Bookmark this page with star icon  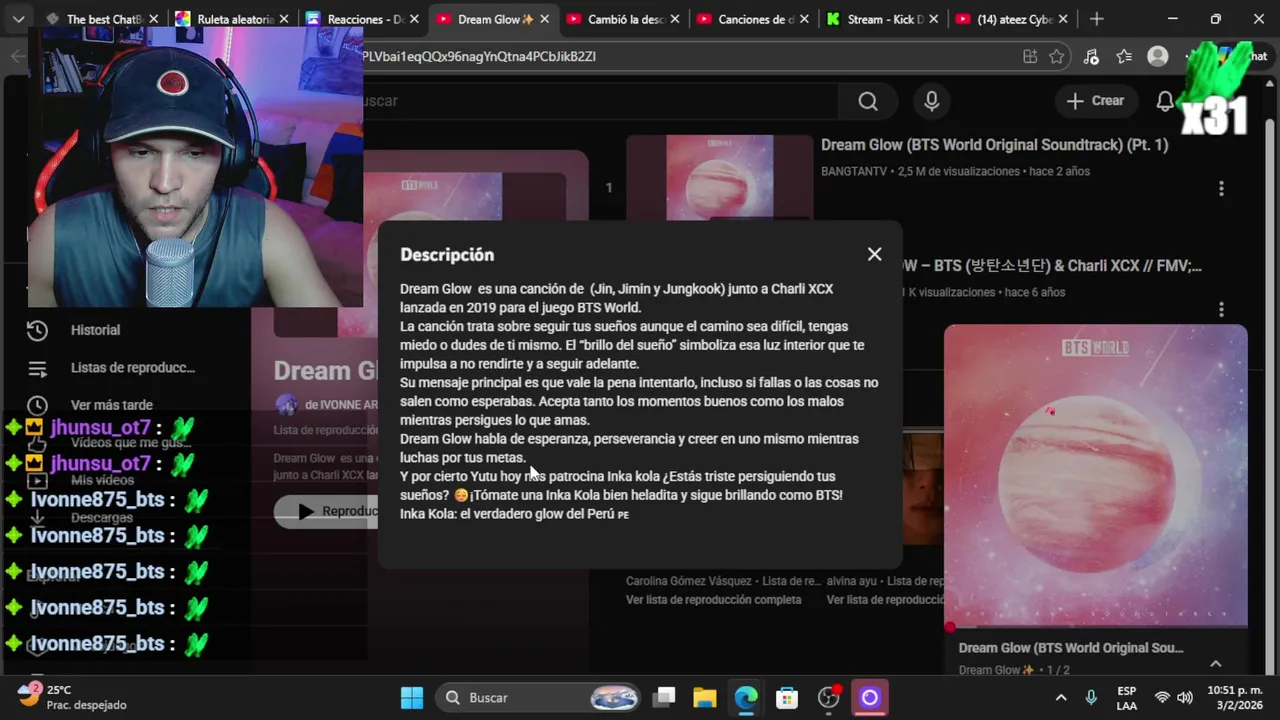pyautogui.click(x=1057, y=57)
